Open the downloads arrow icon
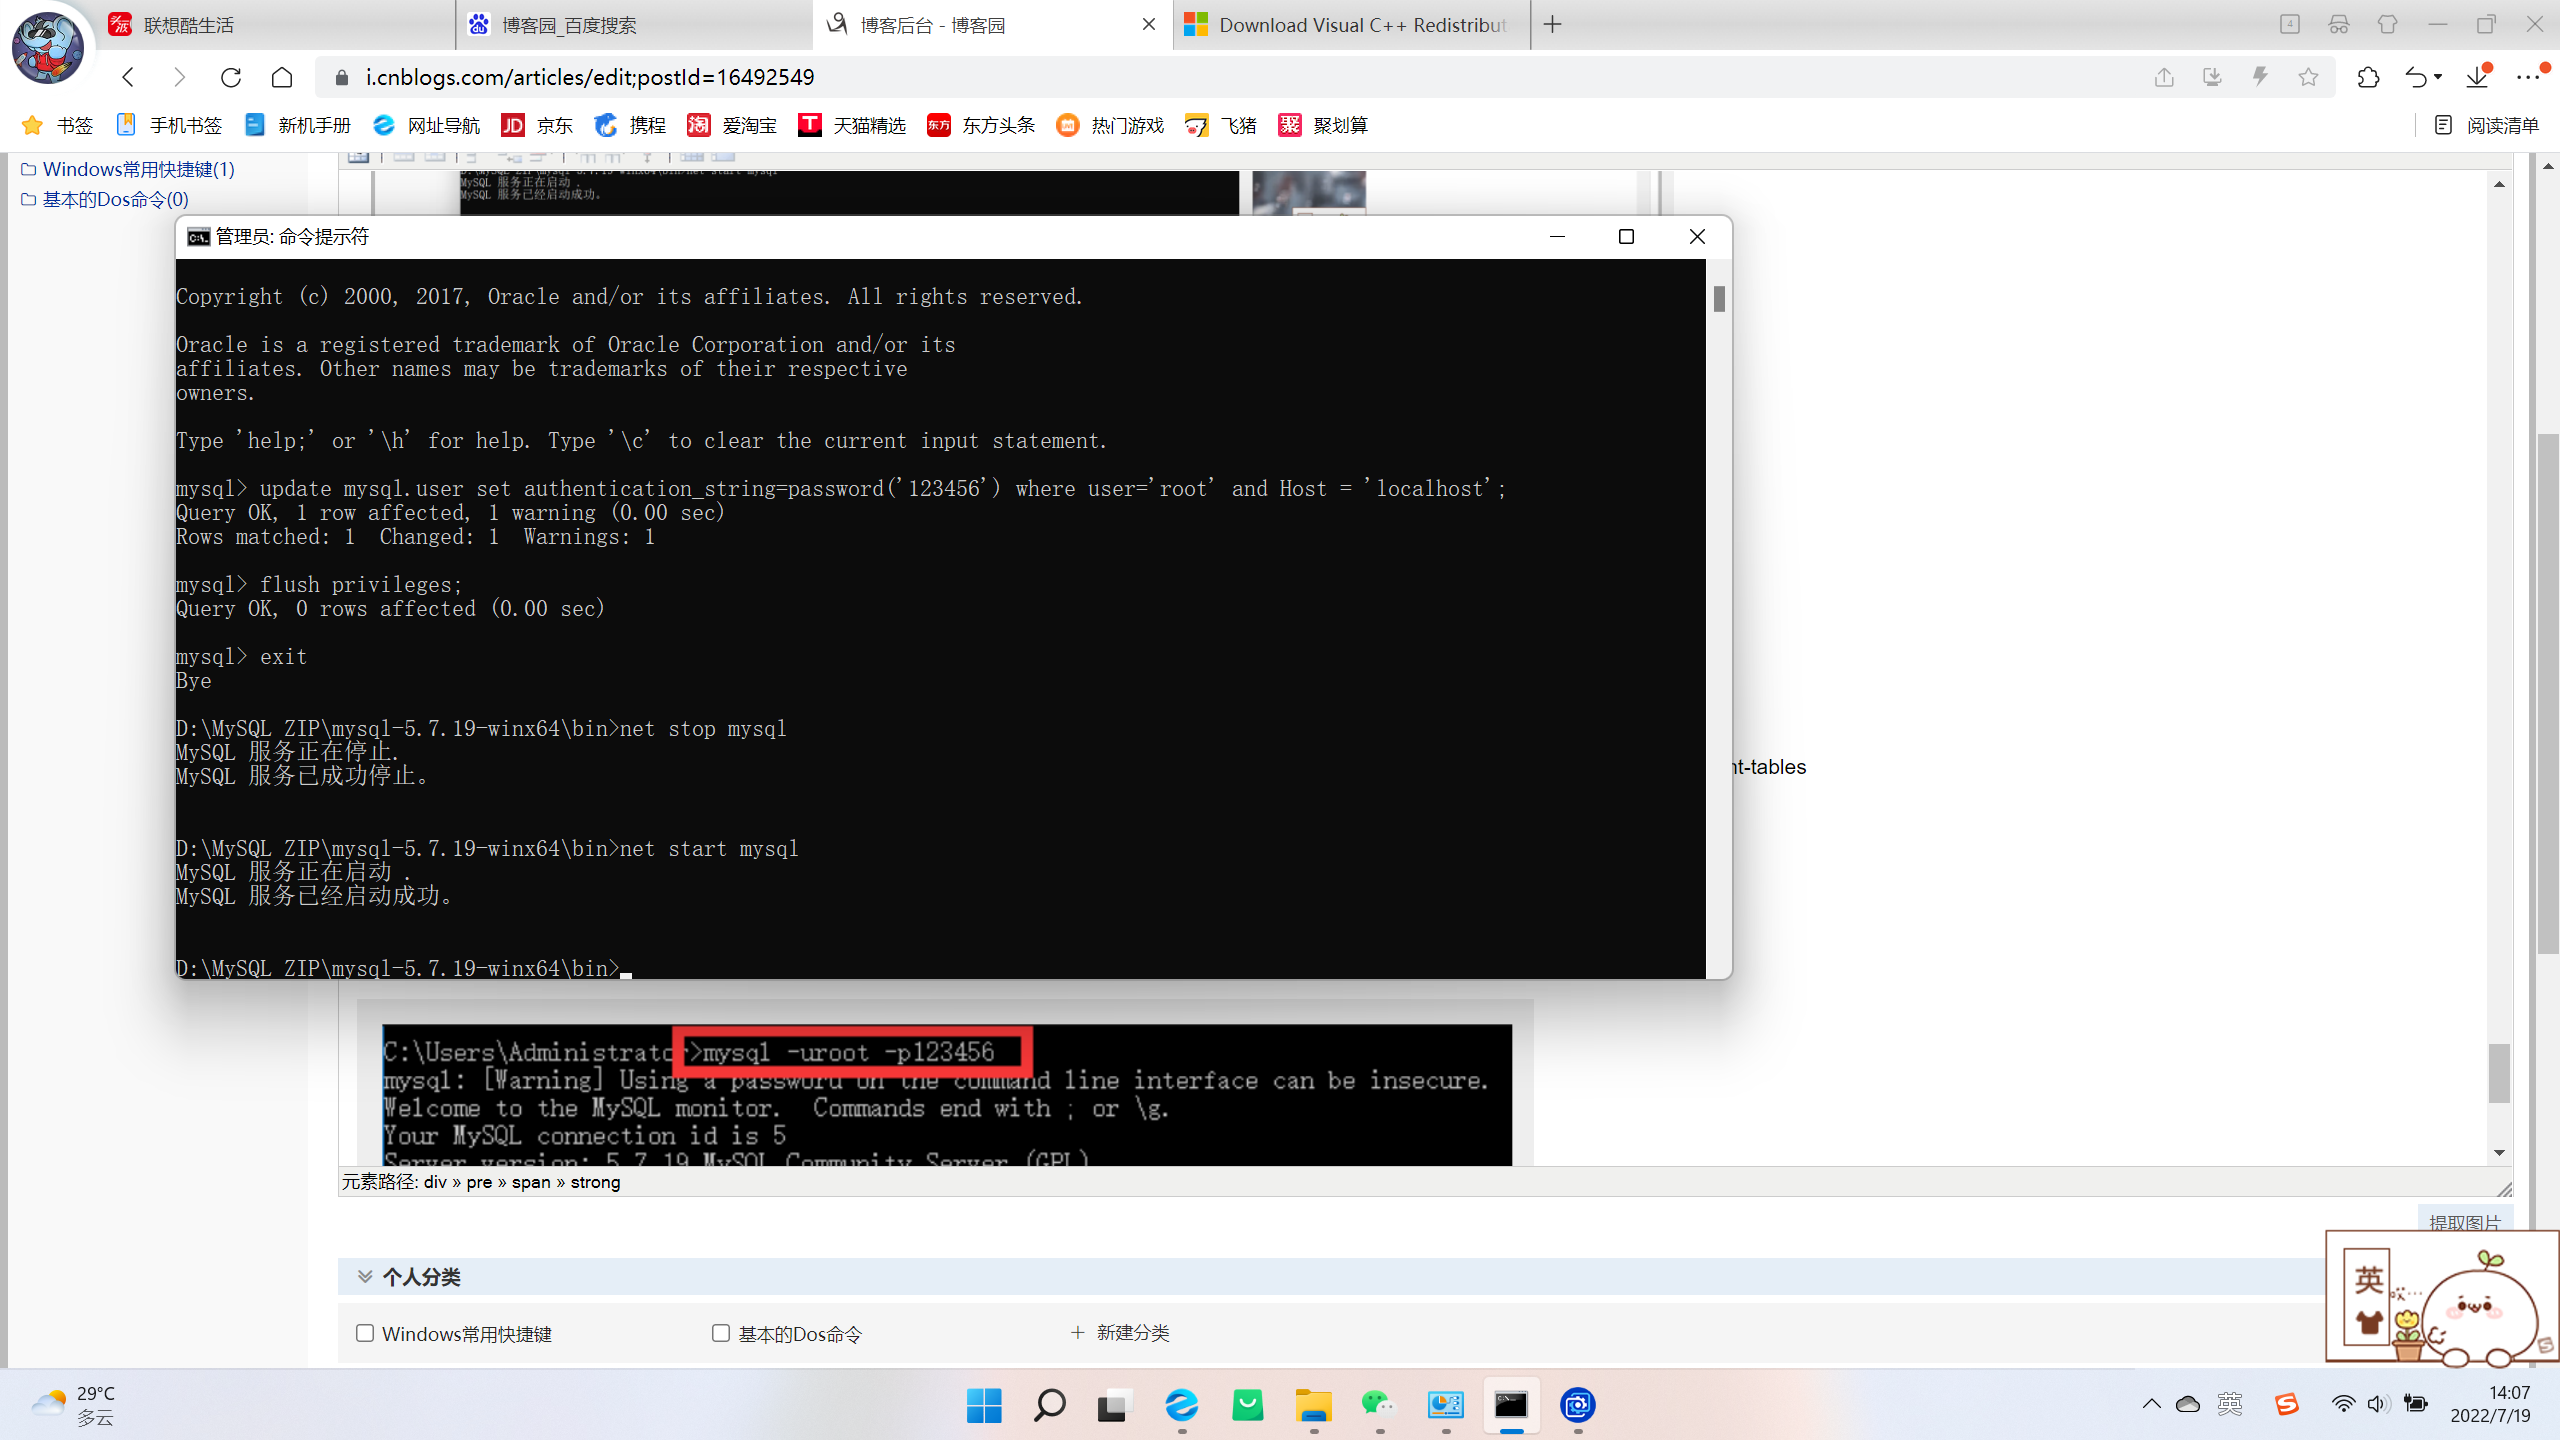This screenshot has width=2560, height=1440. pyautogui.click(x=2477, y=77)
